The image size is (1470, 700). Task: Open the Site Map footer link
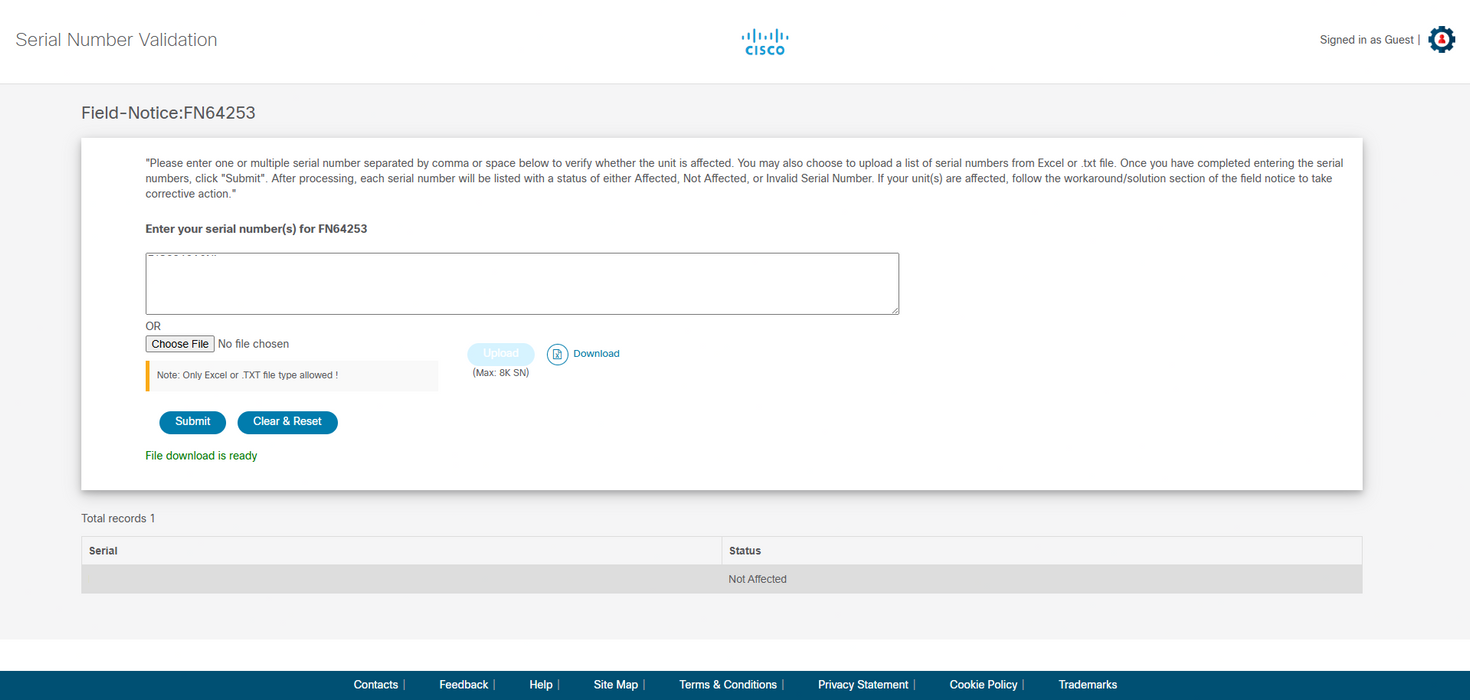click(x=616, y=684)
